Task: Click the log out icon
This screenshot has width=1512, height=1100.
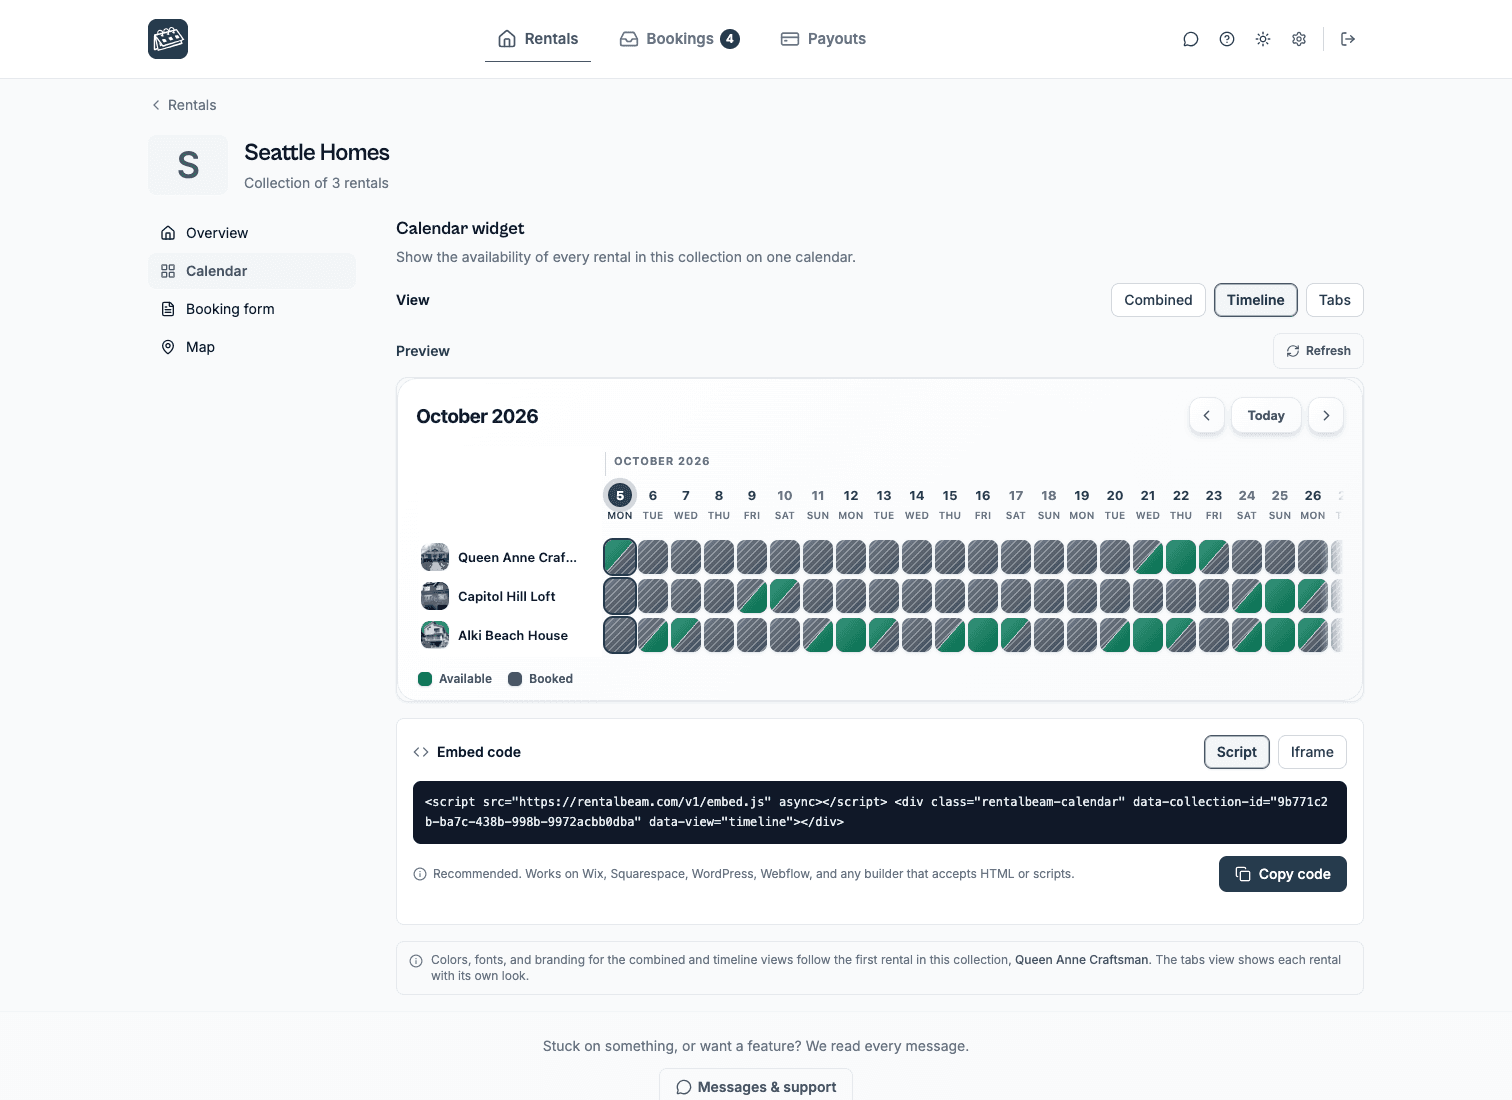Action: pyautogui.click(x=1348, y=39)
